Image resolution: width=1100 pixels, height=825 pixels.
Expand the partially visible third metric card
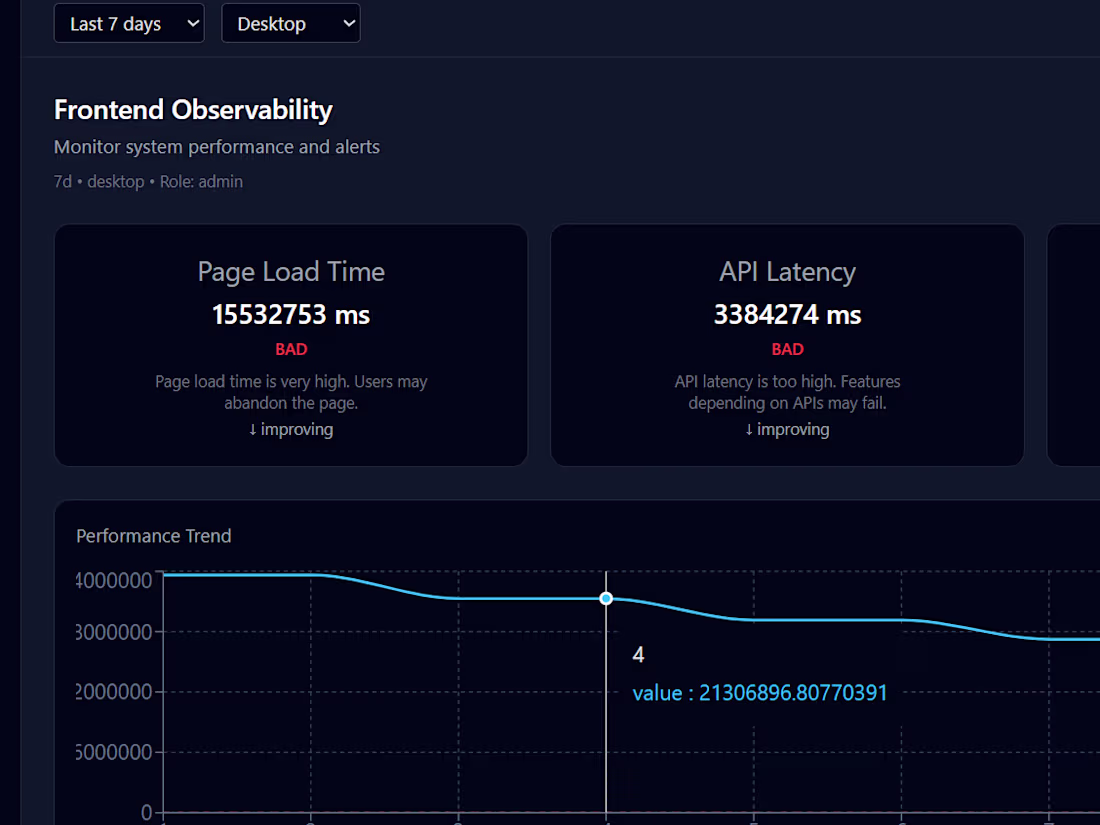[x=1073, y=345]
